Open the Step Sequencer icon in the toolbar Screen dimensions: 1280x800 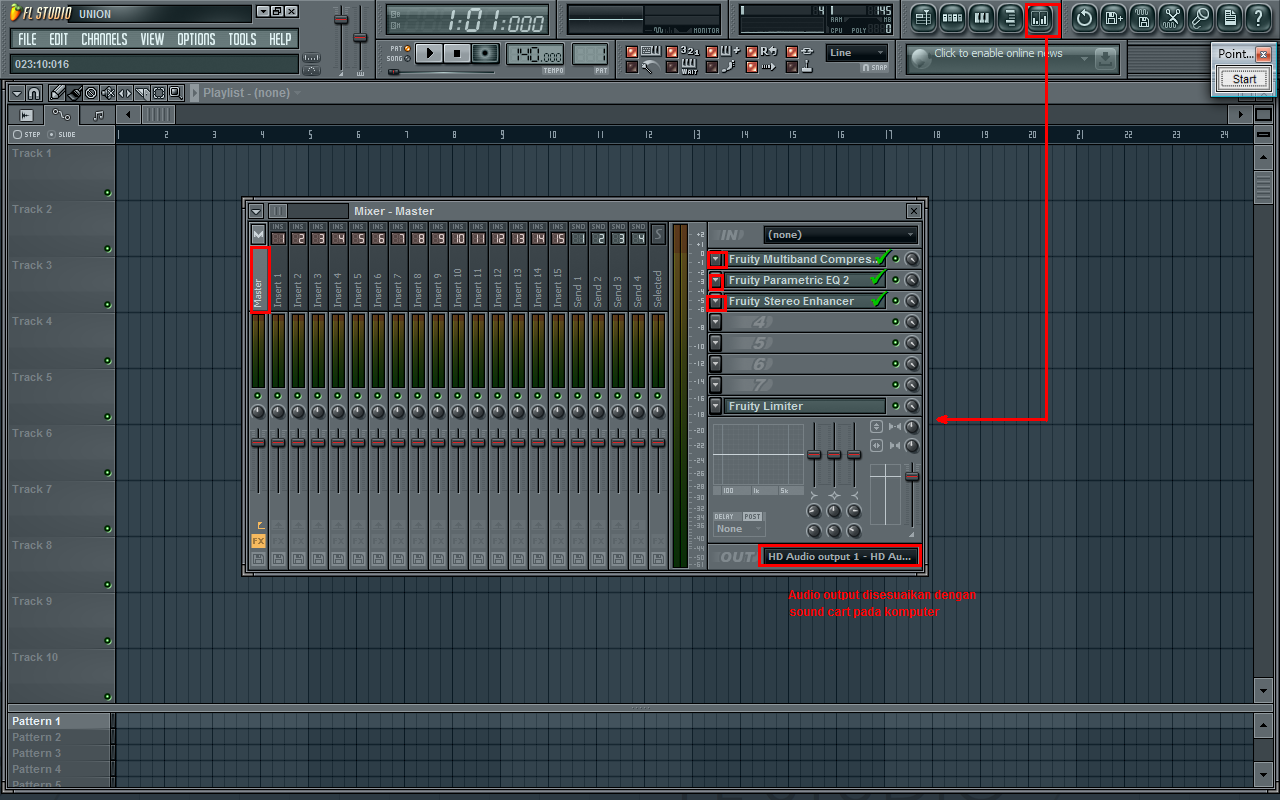coord(950,18)
